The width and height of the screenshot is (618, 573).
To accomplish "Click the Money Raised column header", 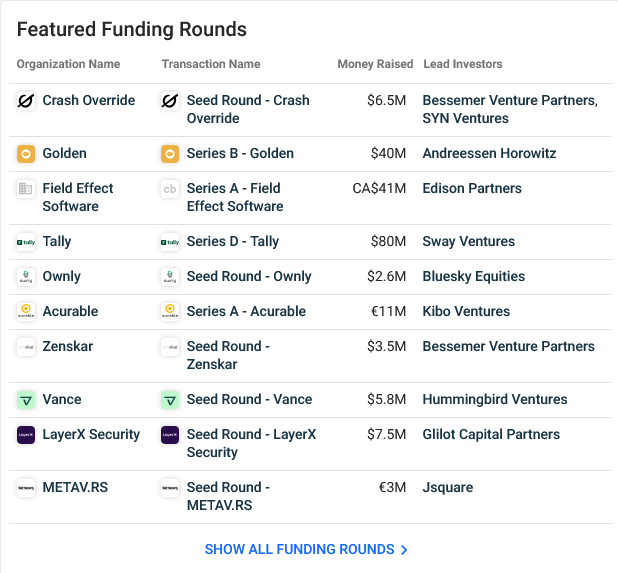I will point(375,64).
